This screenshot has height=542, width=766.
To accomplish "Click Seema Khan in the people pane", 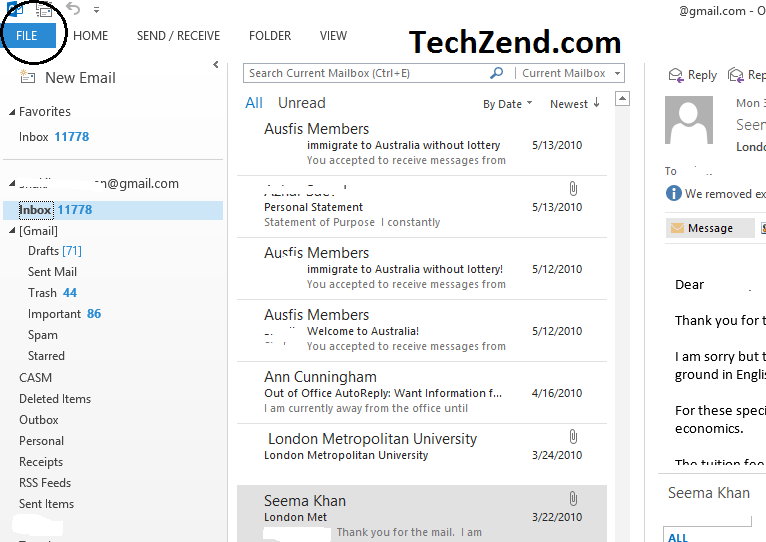I will [709, 493].
